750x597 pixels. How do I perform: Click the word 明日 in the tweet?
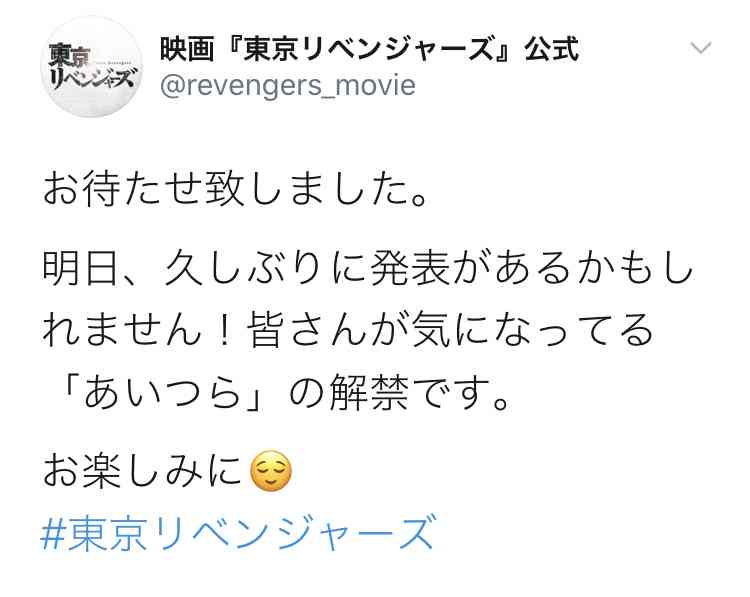80,267
